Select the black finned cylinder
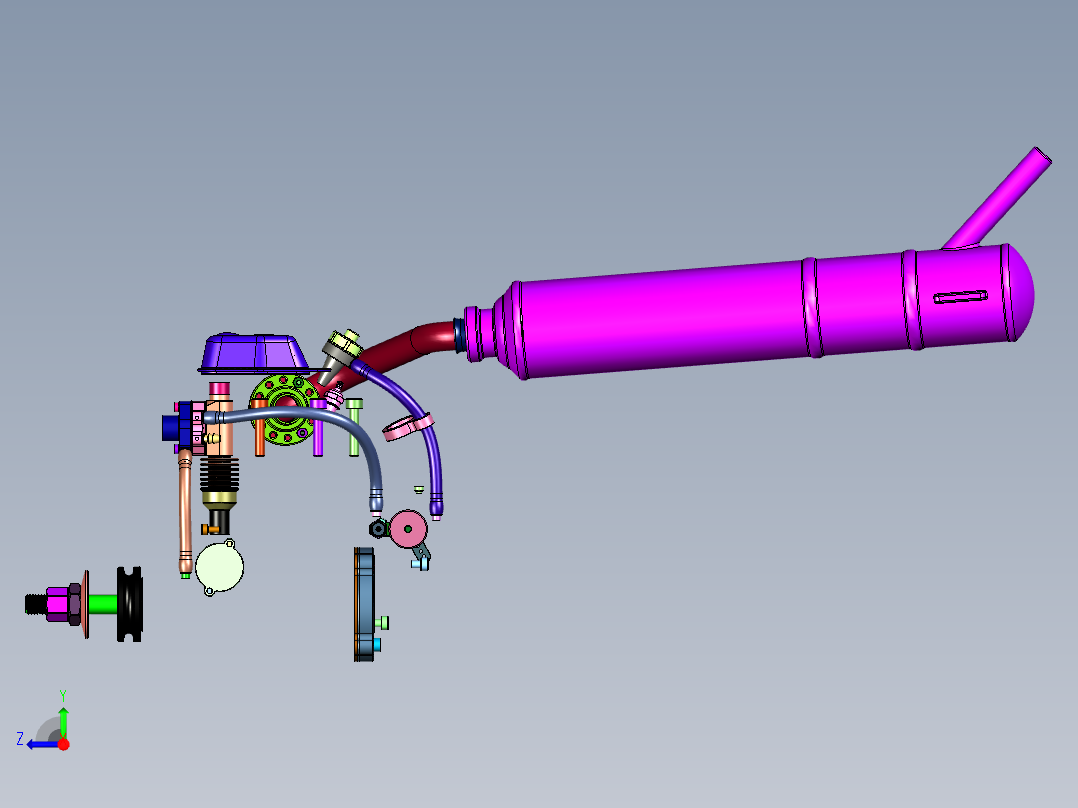Screen dimensions: 1078x808 tap(219, 474)
